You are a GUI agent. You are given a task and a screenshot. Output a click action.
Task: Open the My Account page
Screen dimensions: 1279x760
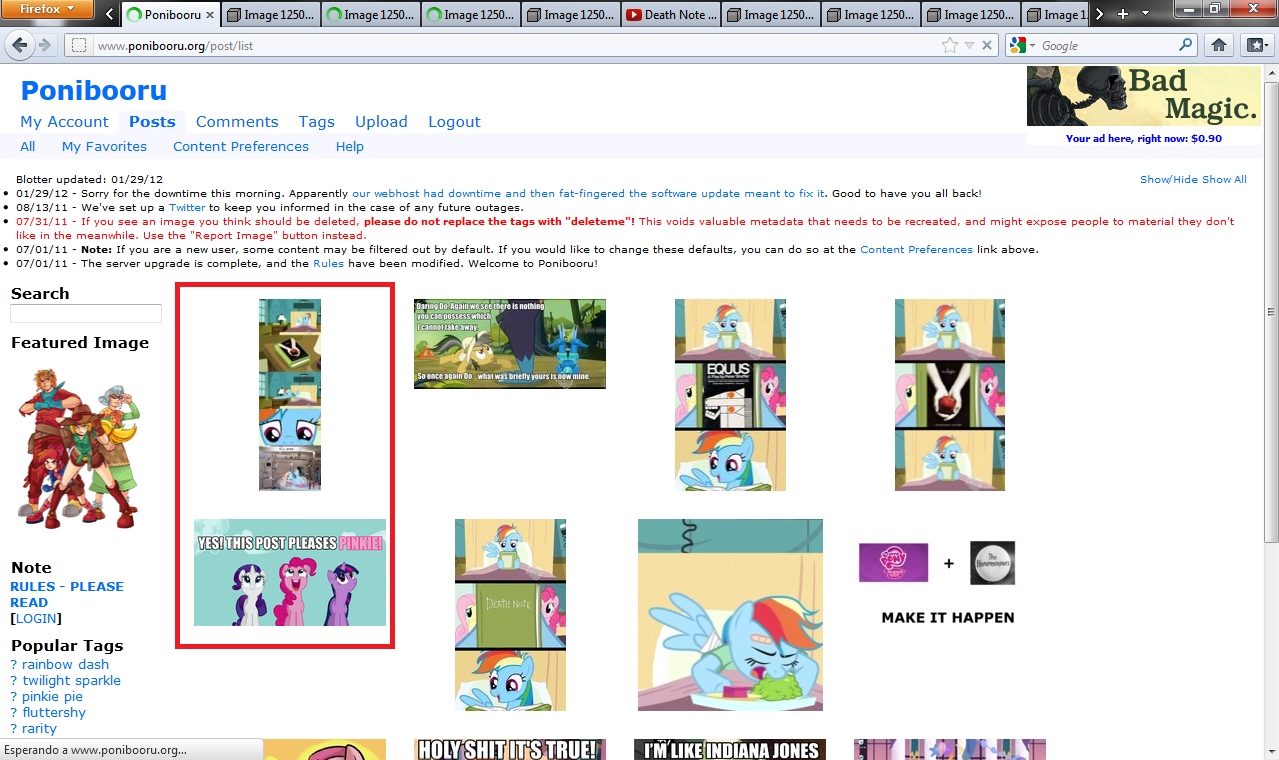pos(64,121)
